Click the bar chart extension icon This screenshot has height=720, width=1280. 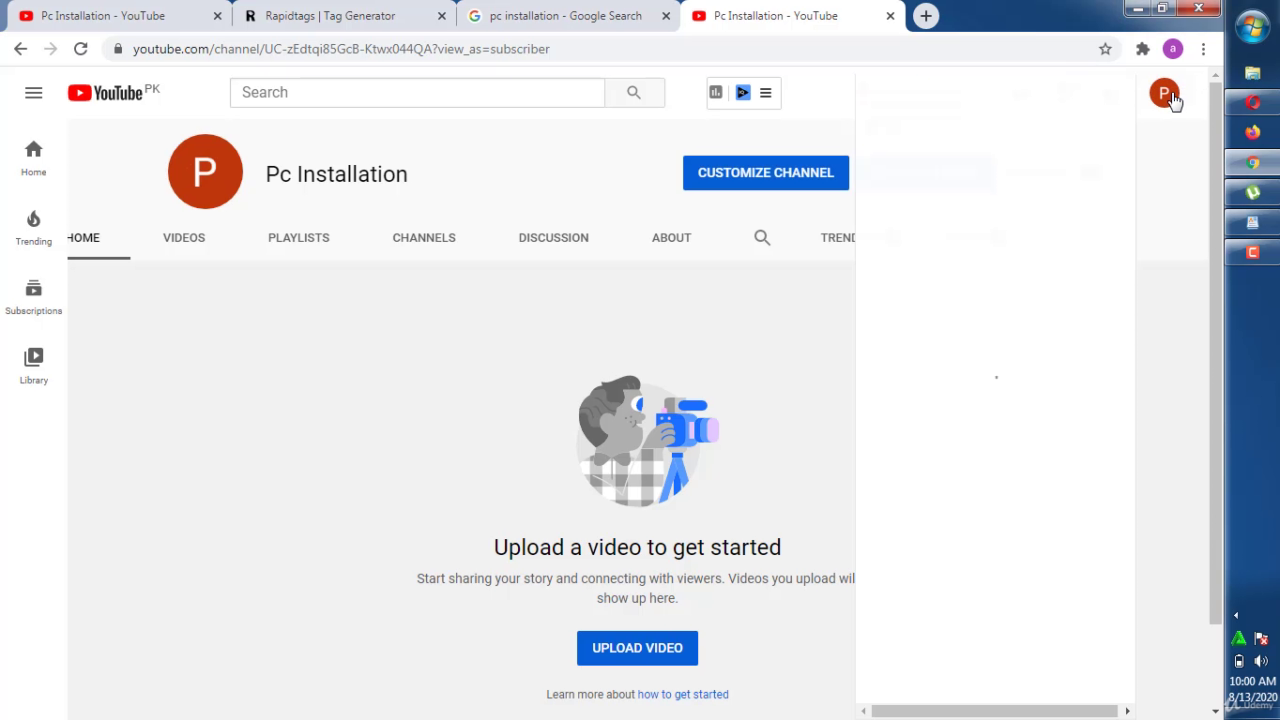[x=716, y=93]
